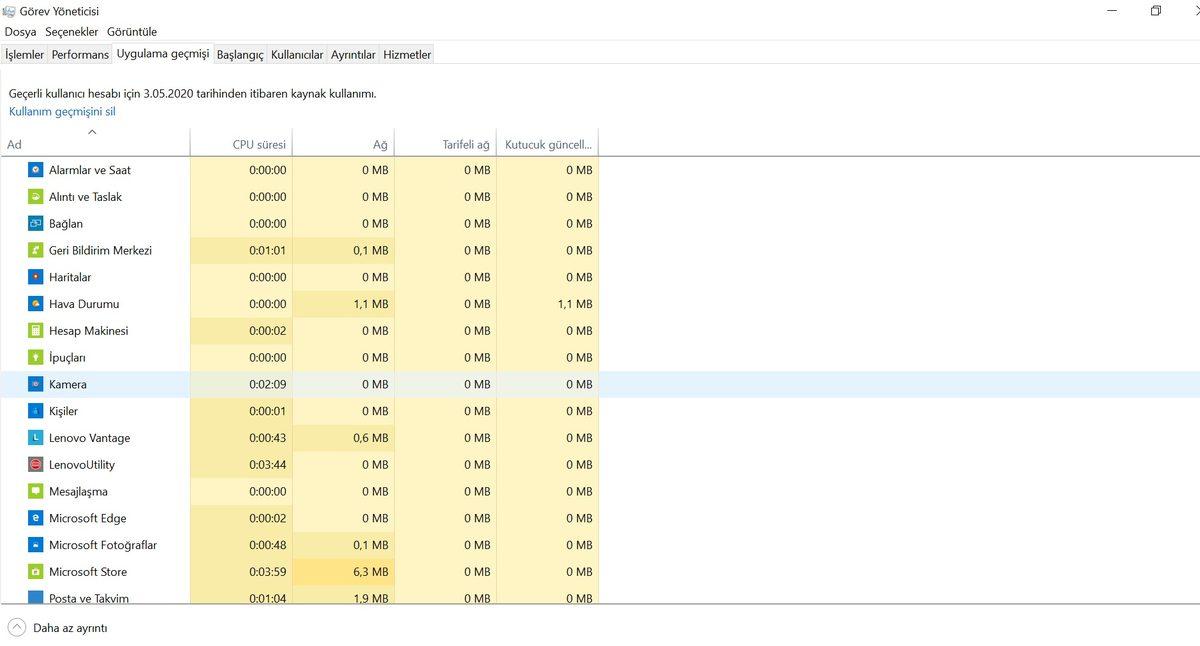Open the Hizmetler tab
The height and width of the screenshot is (646, 1200).
(407, 55)
